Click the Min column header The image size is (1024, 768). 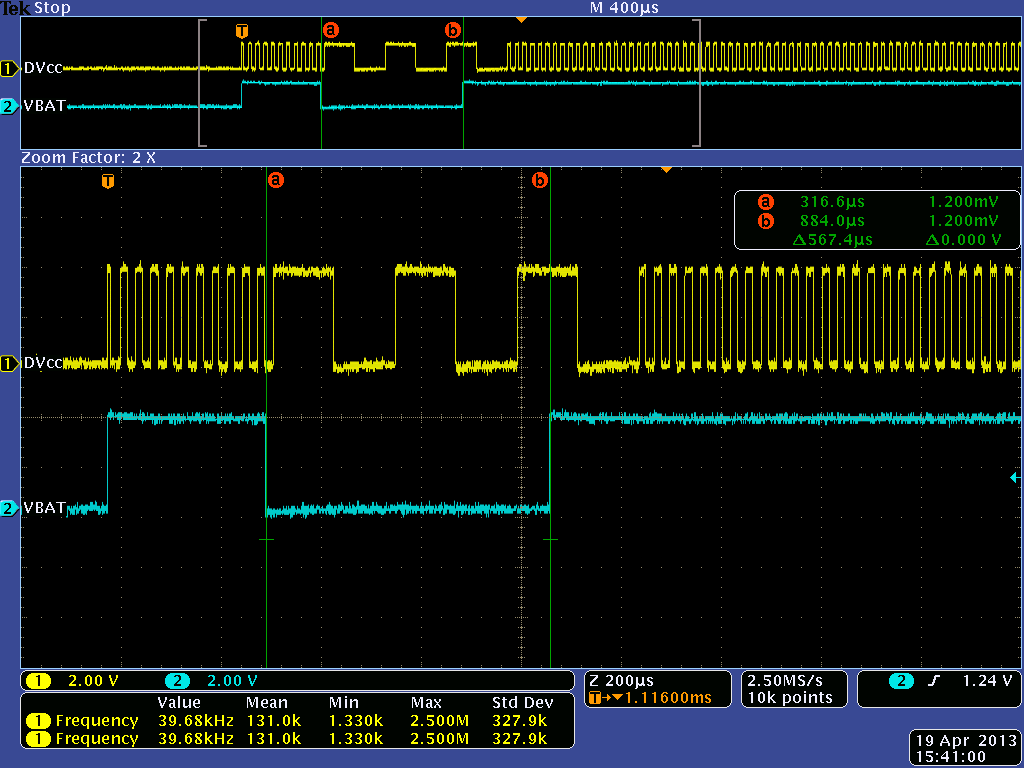coord(344,703)
